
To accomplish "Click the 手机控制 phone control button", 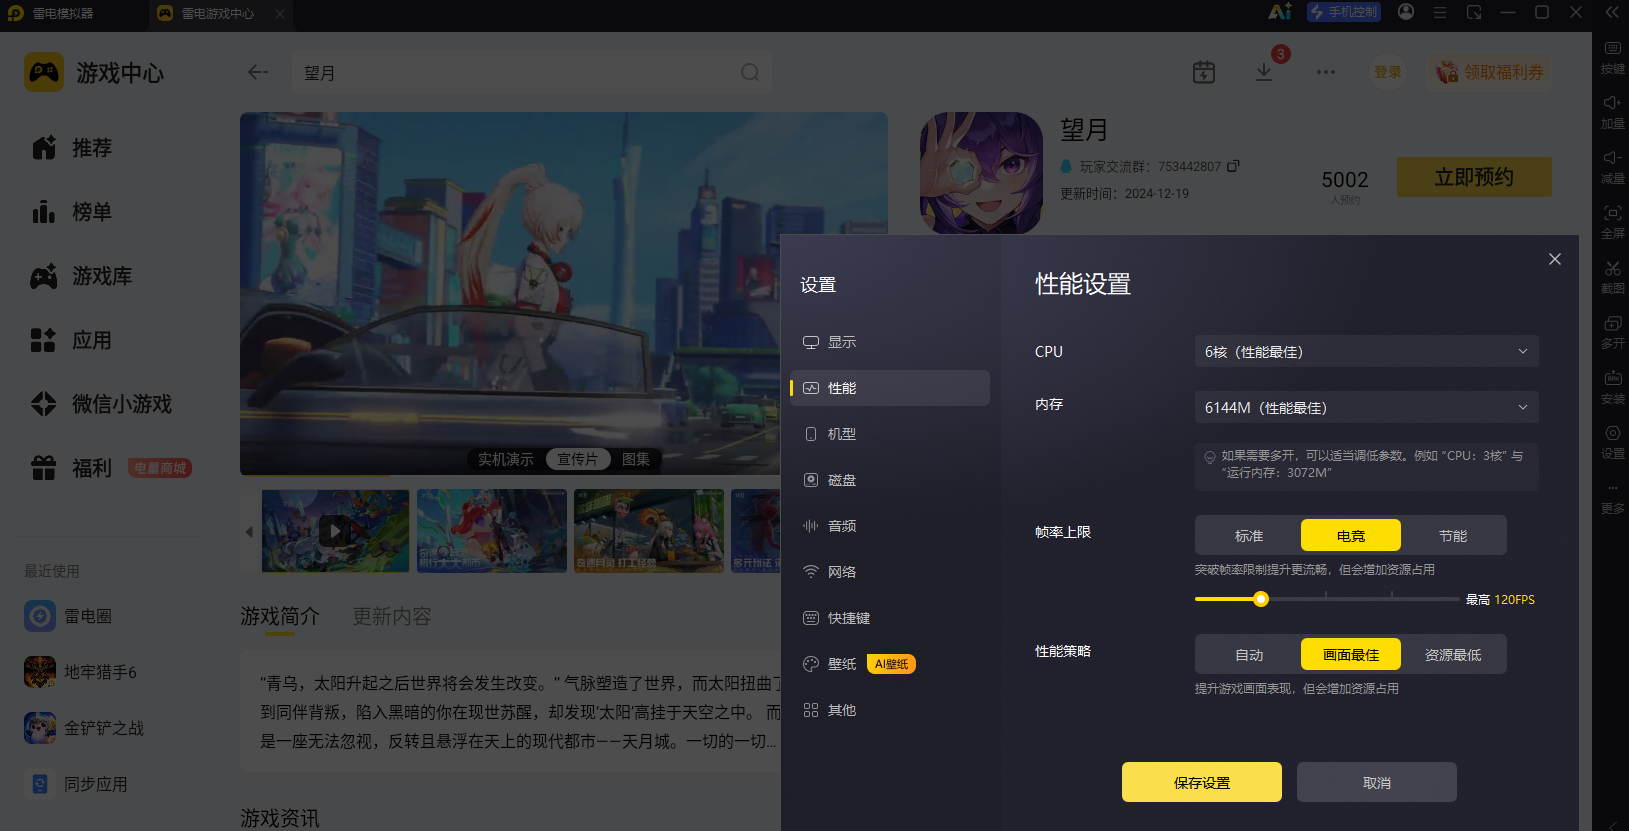I will pyautogui.click(x=1344, y=12).
